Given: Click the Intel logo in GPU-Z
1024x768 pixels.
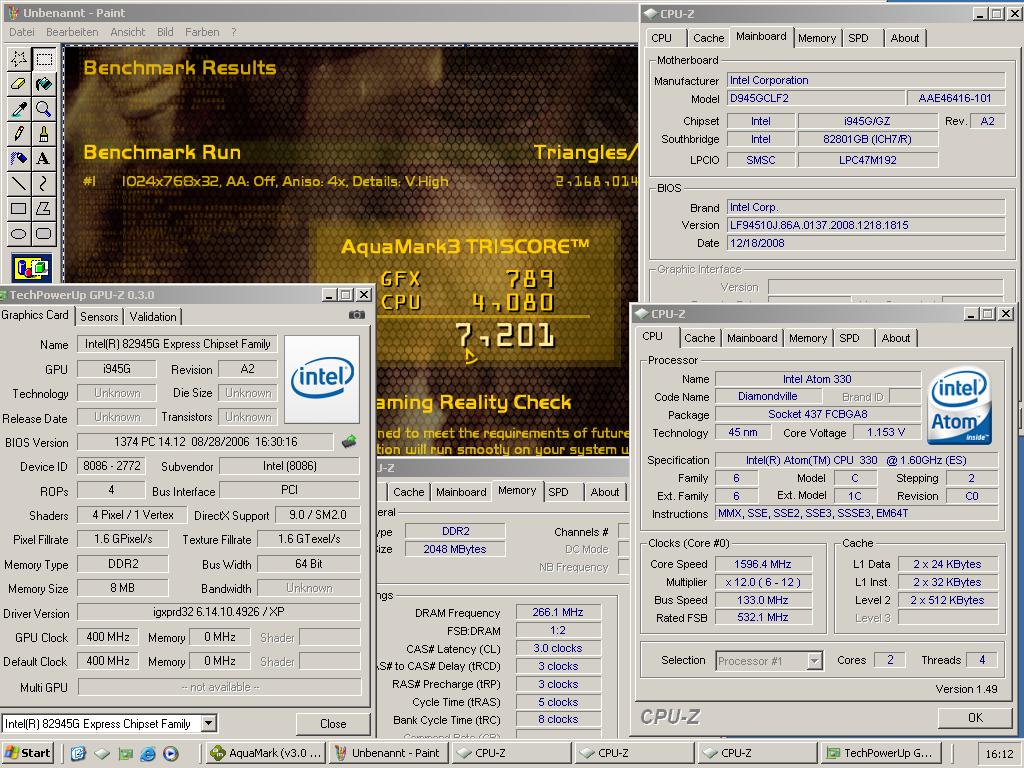Looking at the screenshot, I should [322, 379].
